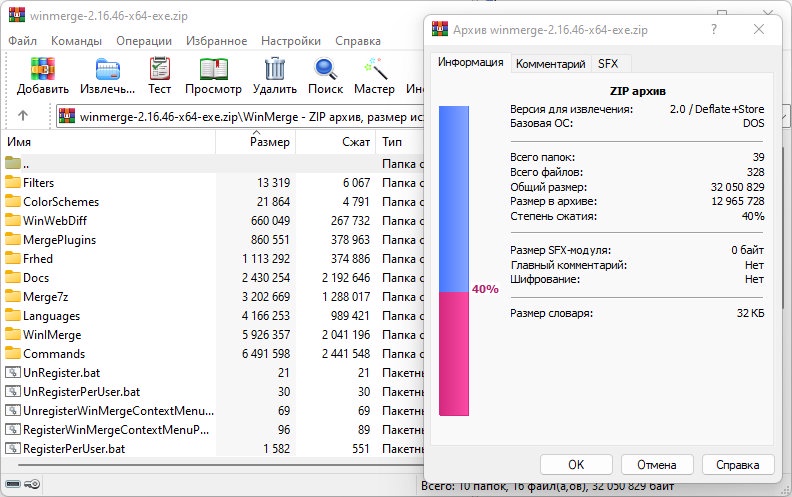
Task: Click the packed value 2 192 646
Action: point(346,278)
